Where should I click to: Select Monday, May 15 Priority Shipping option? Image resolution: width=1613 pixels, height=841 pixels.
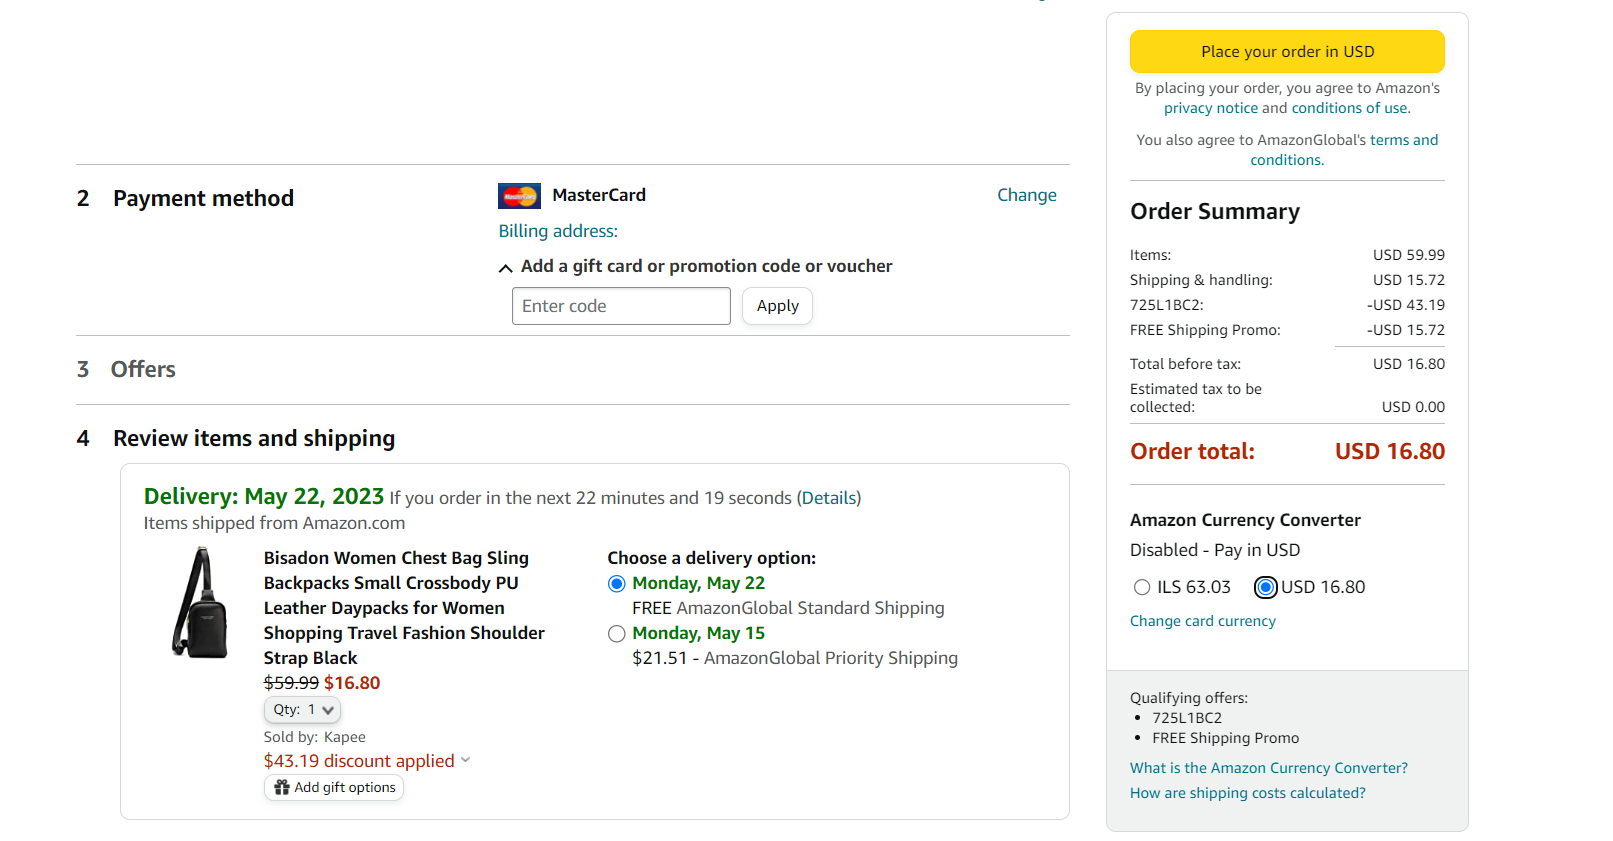(617, 634)
